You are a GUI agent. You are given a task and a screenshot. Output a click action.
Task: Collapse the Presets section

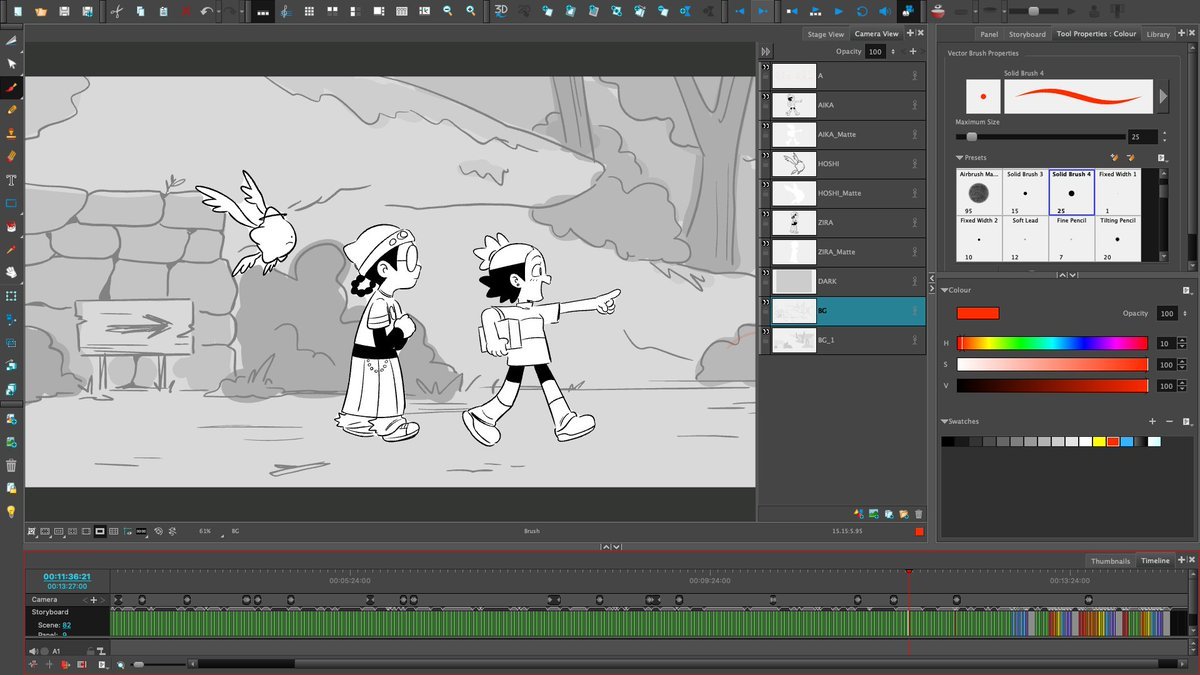960,158
